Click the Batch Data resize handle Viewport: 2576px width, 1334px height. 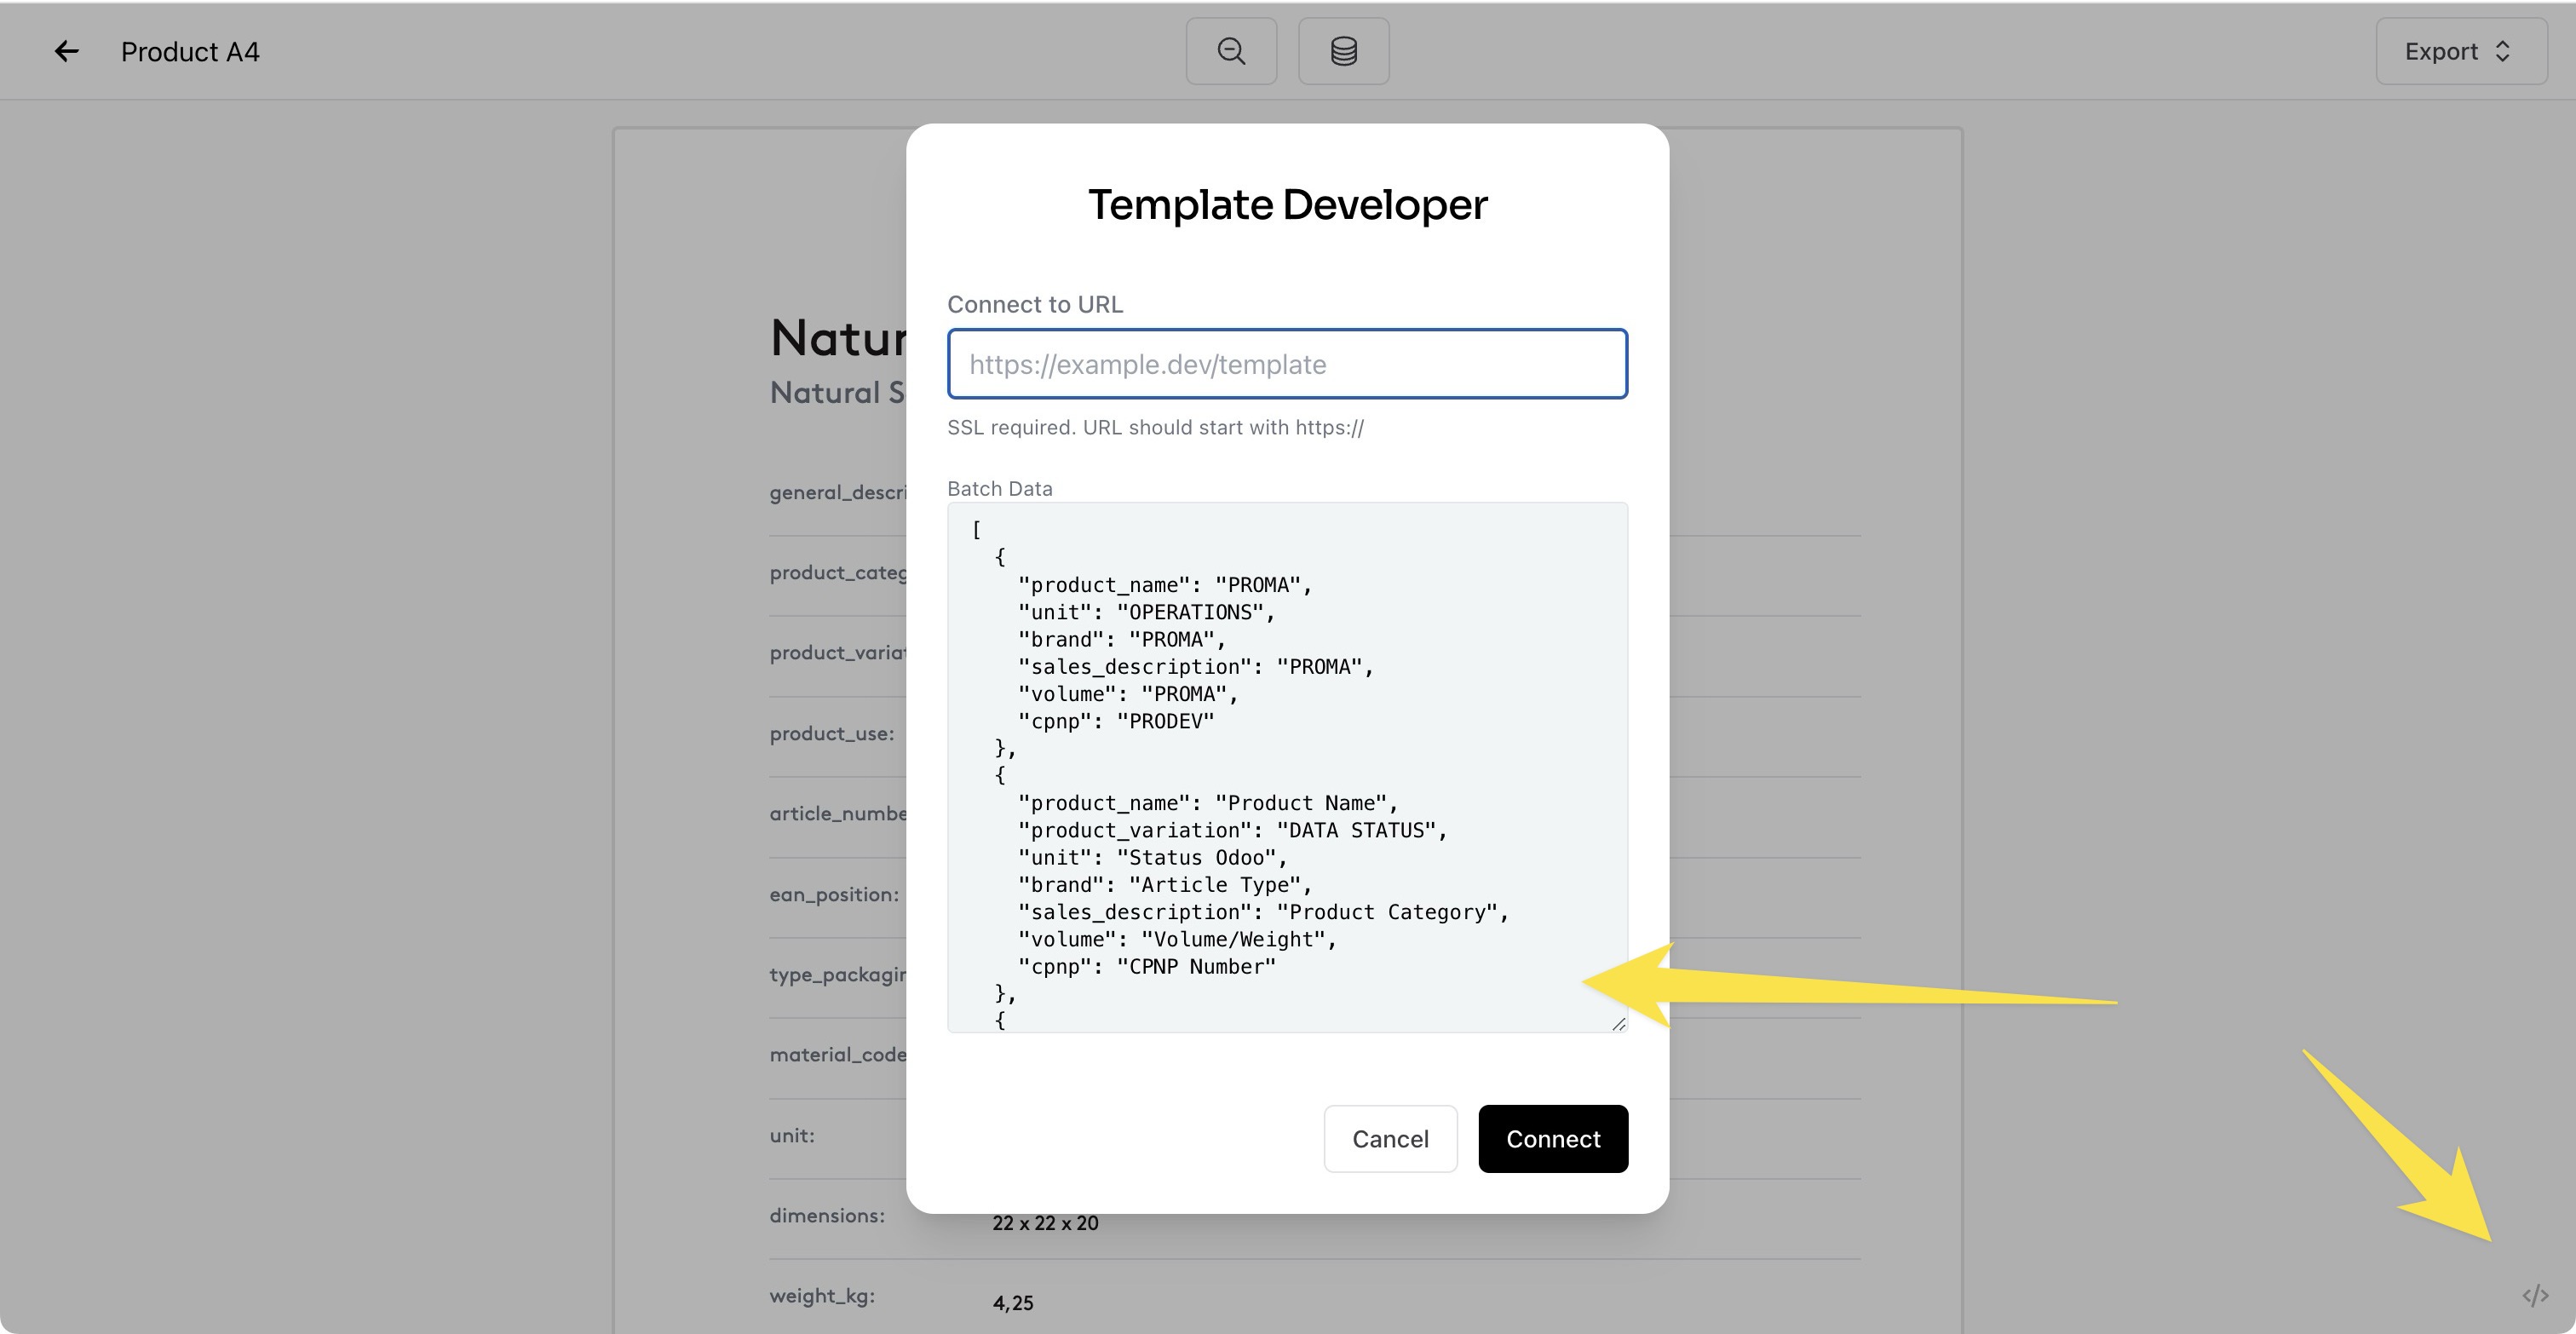[x=1618, y=1023]
